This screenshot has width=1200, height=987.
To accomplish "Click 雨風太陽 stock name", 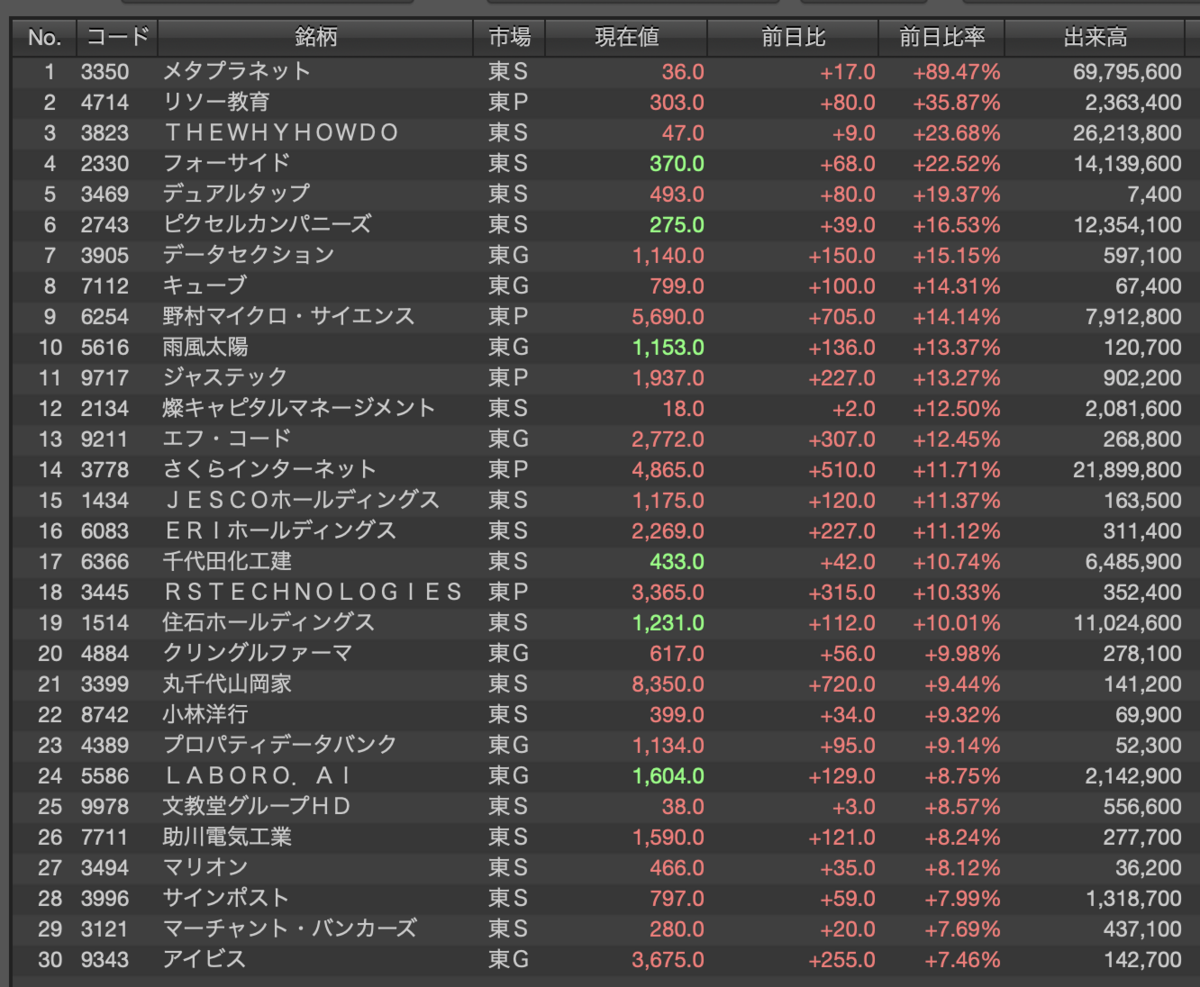I will (x=205, y=347).
